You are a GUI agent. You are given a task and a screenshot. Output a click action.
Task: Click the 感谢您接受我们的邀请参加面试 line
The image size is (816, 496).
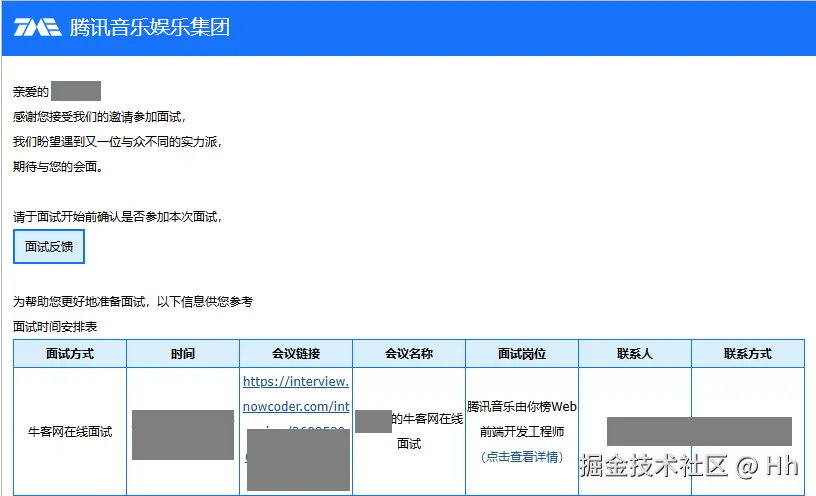click(x=99, y=117)
